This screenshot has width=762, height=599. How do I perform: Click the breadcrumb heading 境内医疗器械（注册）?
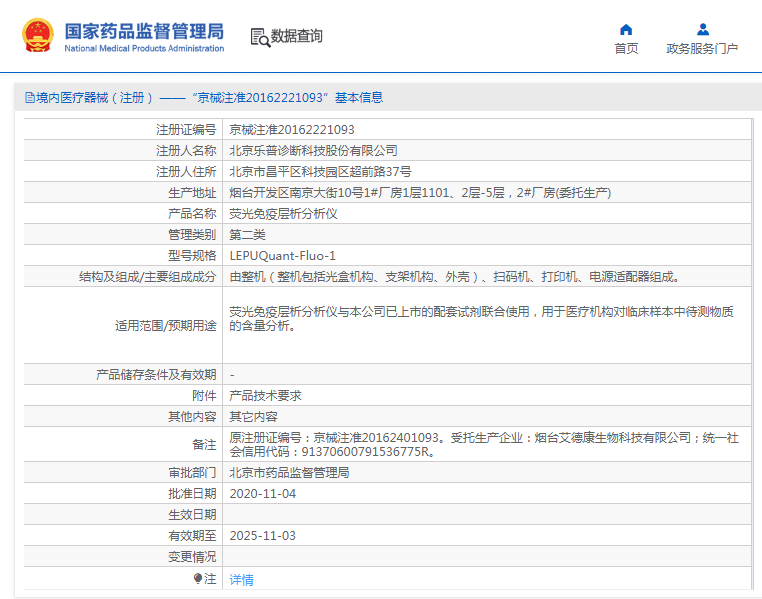coord(95,98)
